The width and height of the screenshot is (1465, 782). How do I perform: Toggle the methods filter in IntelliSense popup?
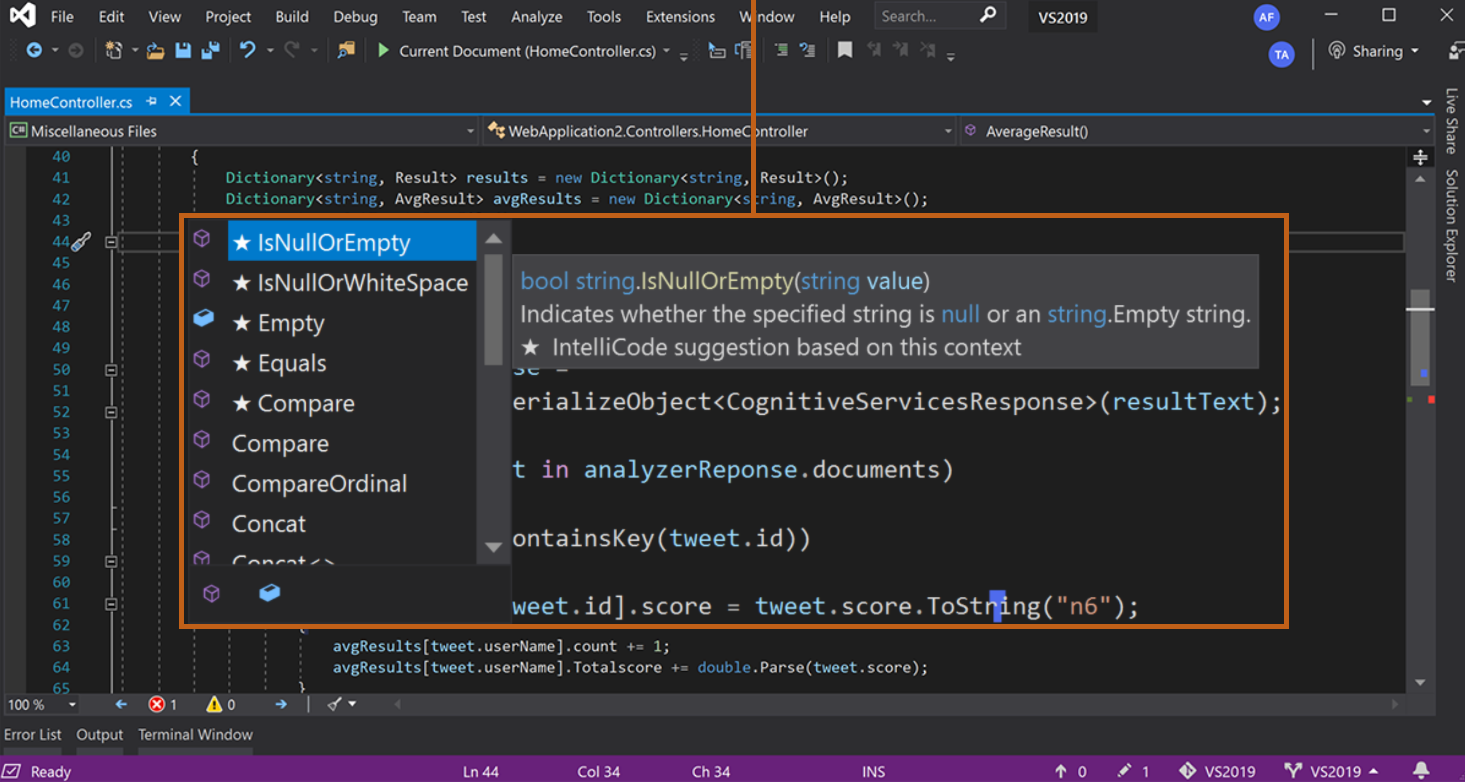pyautogui.click(x=211, y=594)
